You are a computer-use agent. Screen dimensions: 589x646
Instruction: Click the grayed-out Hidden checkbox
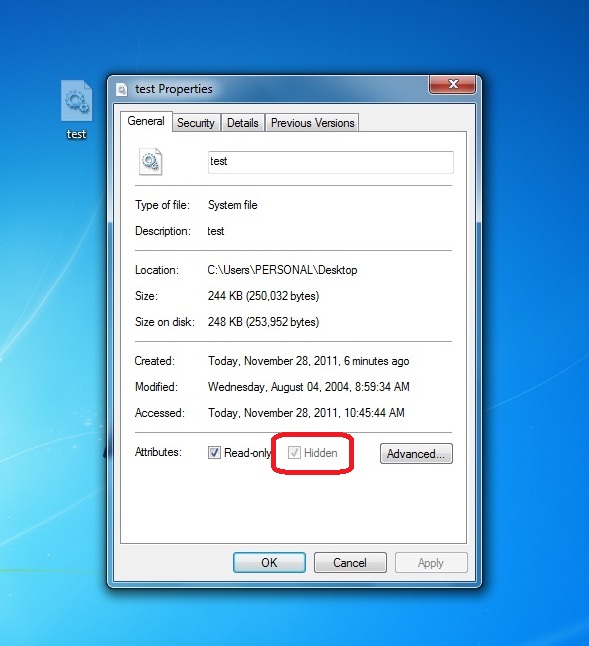(x=294, y=453)
